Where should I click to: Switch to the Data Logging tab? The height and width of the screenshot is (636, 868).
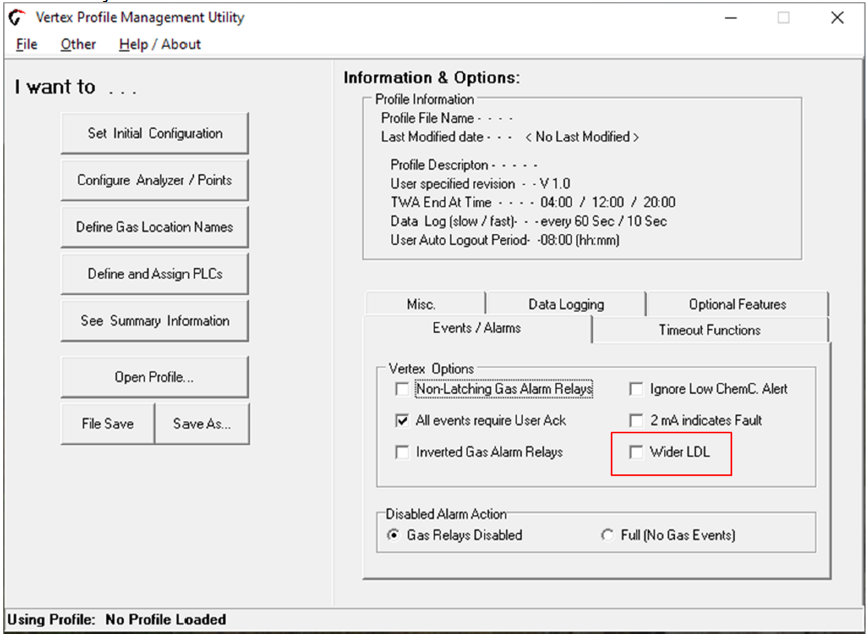566,304
